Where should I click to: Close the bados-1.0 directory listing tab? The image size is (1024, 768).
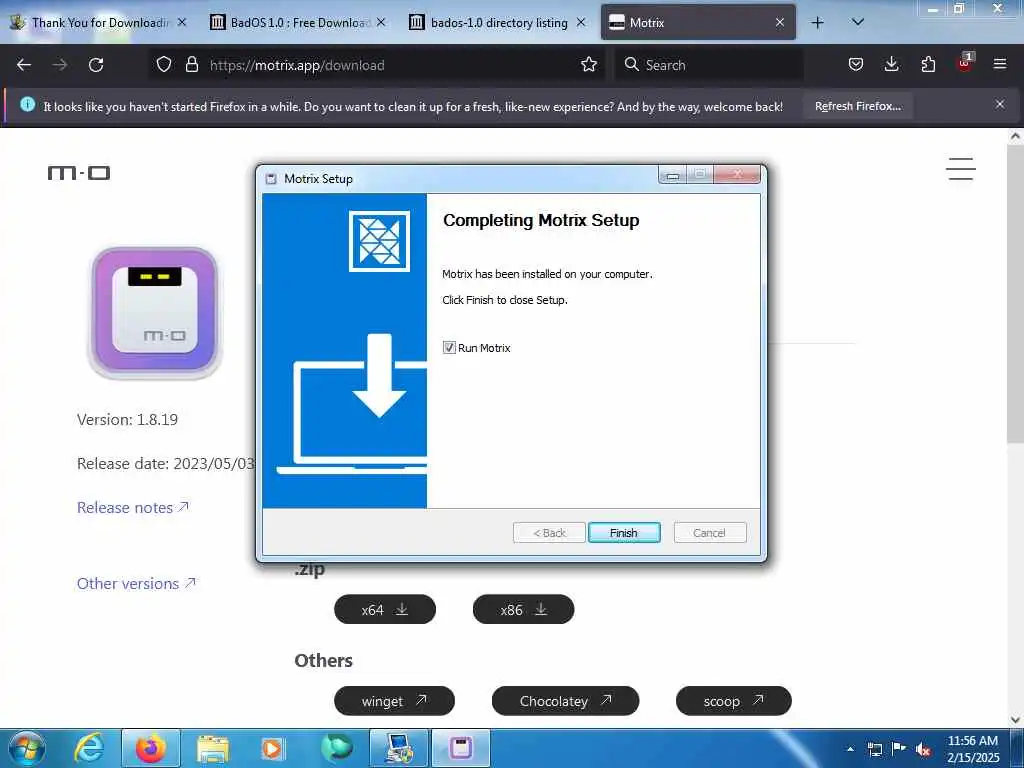coord(581,22)
